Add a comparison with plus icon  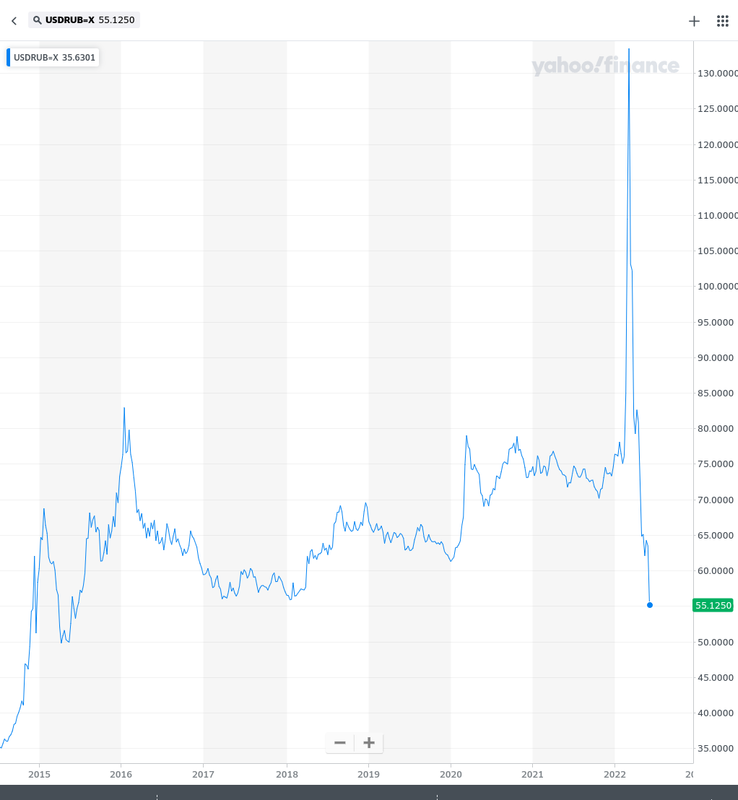pyautogui.click(x=694, y=21)
